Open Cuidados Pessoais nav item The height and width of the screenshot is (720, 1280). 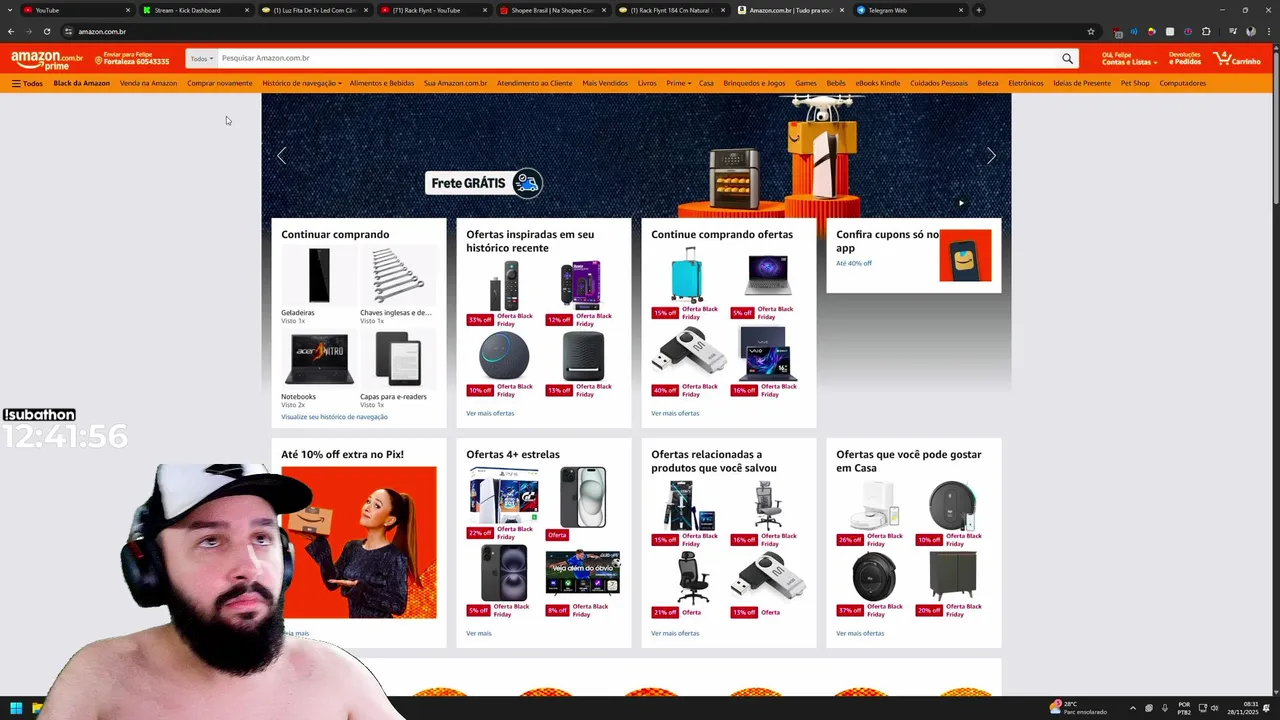point(939,83)
